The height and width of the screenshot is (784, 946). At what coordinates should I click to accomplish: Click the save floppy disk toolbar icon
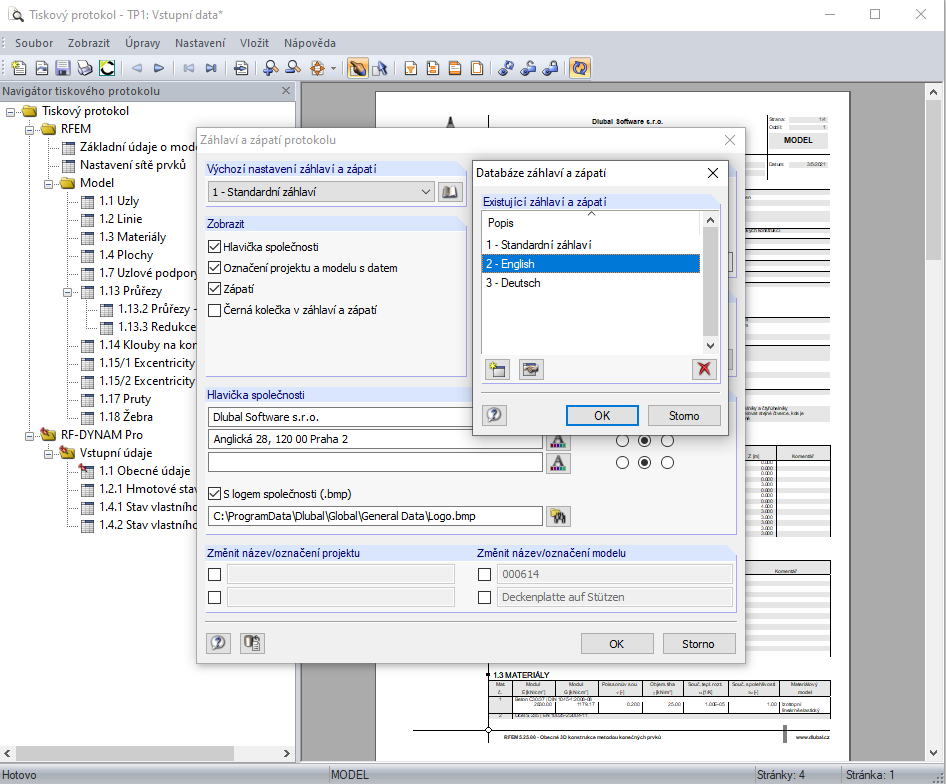63,68
